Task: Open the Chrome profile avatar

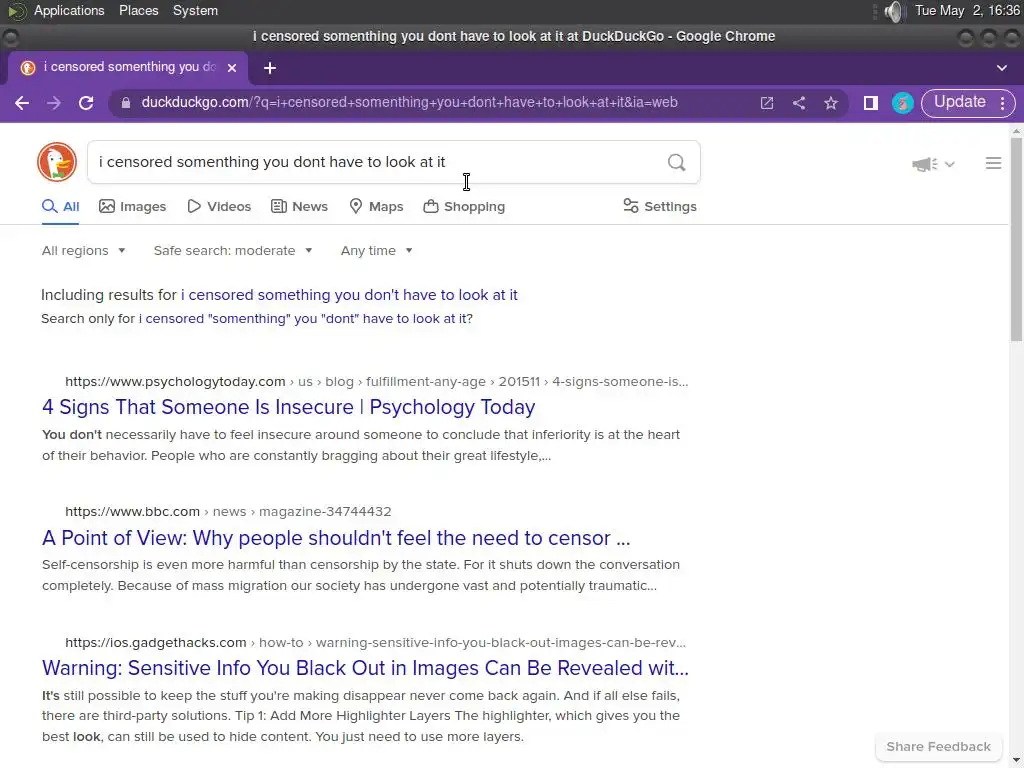Action: point(903,103)
